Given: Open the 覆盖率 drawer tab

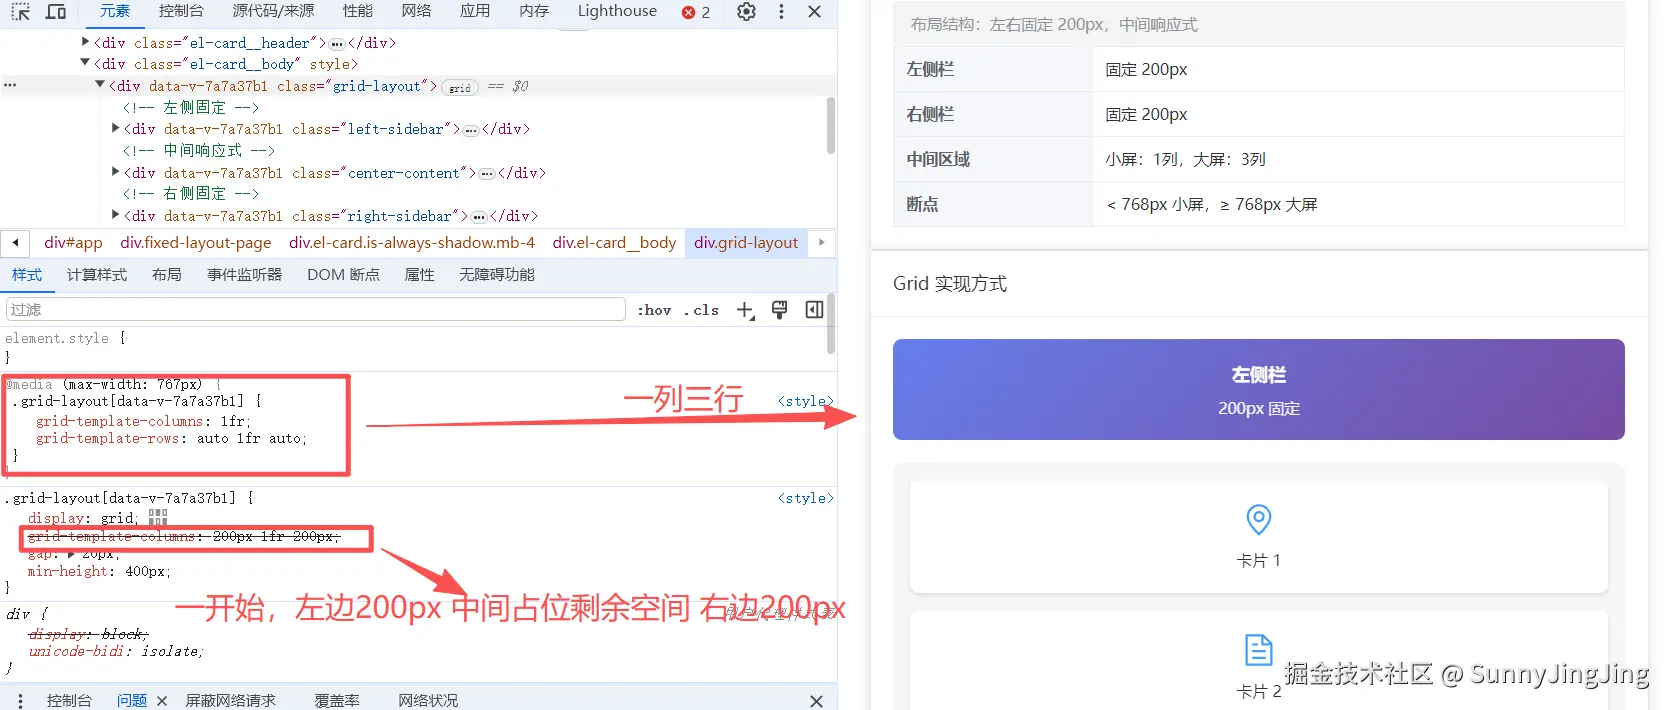Looking at the screenshot, I should pos(337,701).
